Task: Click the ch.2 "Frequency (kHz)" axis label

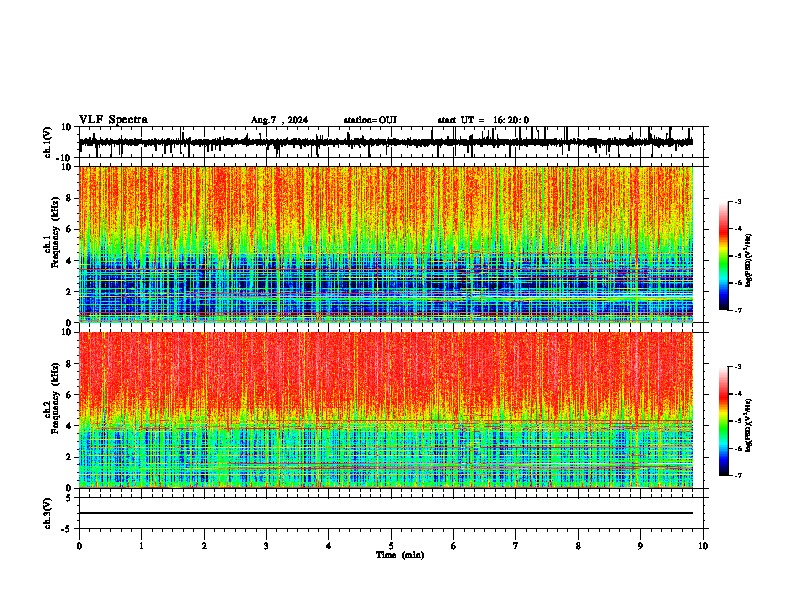Action: pyautogui.click(x=55, y=398)
